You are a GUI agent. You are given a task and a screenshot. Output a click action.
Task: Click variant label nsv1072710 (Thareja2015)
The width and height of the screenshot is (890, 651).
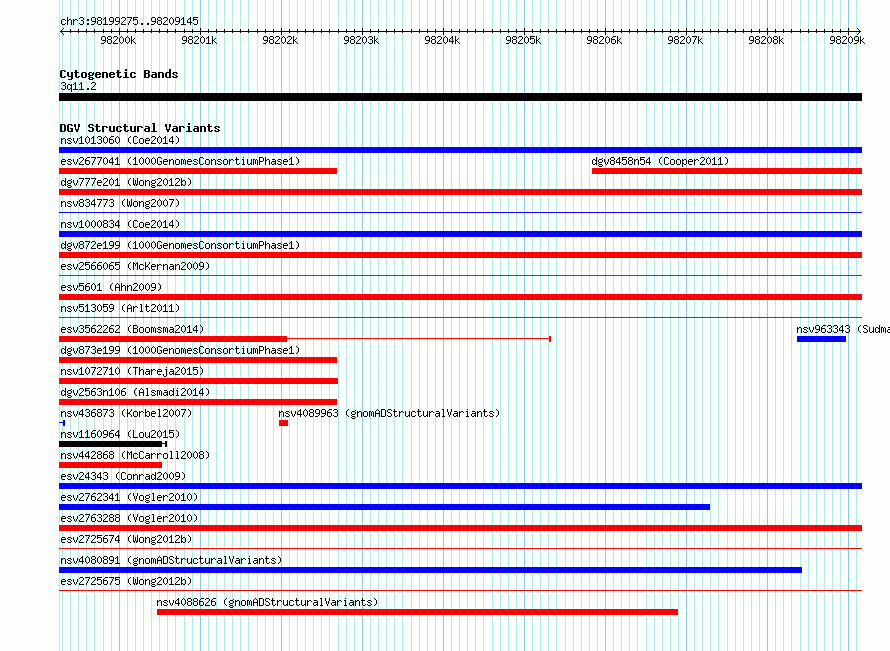coord(132,371)
